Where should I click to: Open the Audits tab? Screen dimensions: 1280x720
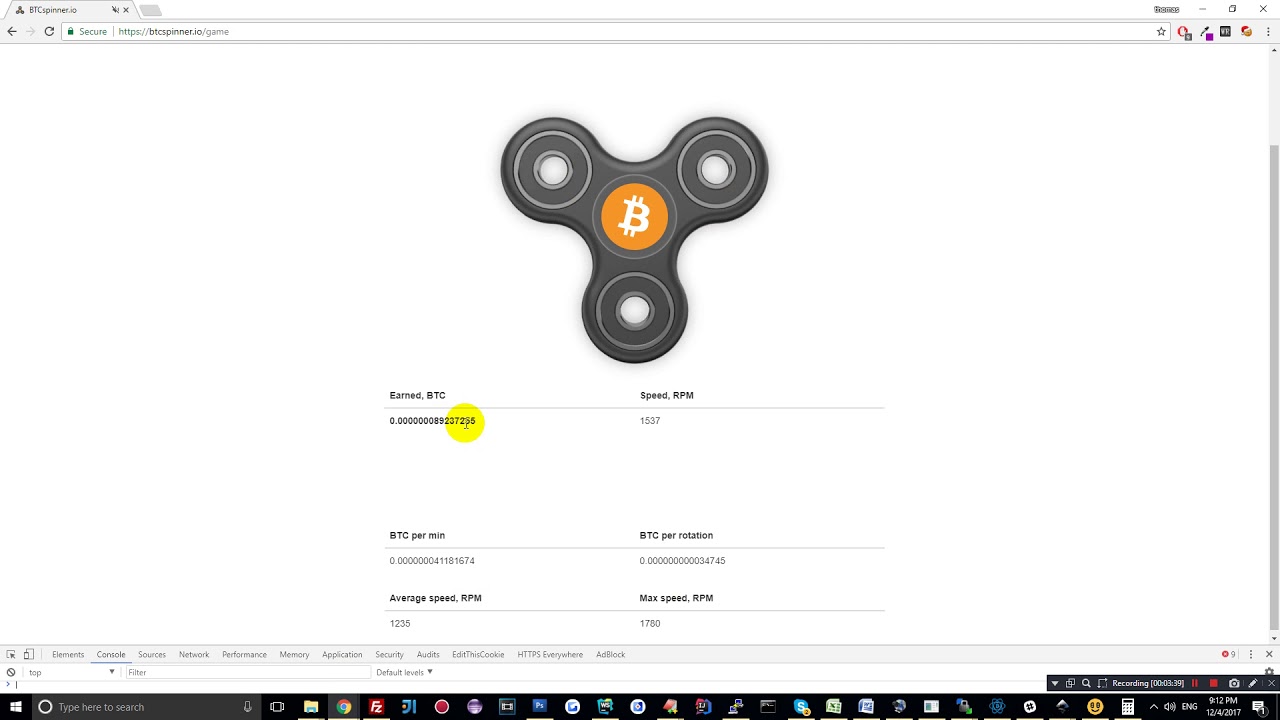click(428, 655)
